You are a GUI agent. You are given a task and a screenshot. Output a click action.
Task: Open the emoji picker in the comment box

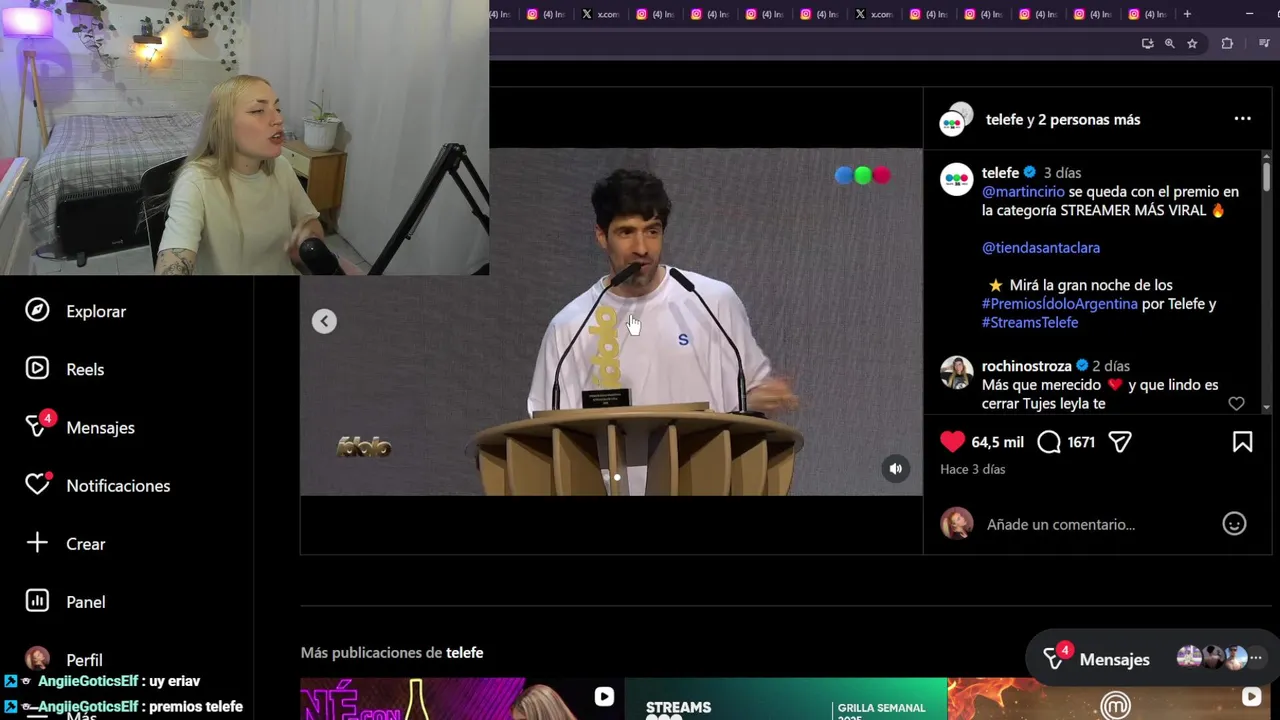pyautogui.click(x=1234, y=524)
